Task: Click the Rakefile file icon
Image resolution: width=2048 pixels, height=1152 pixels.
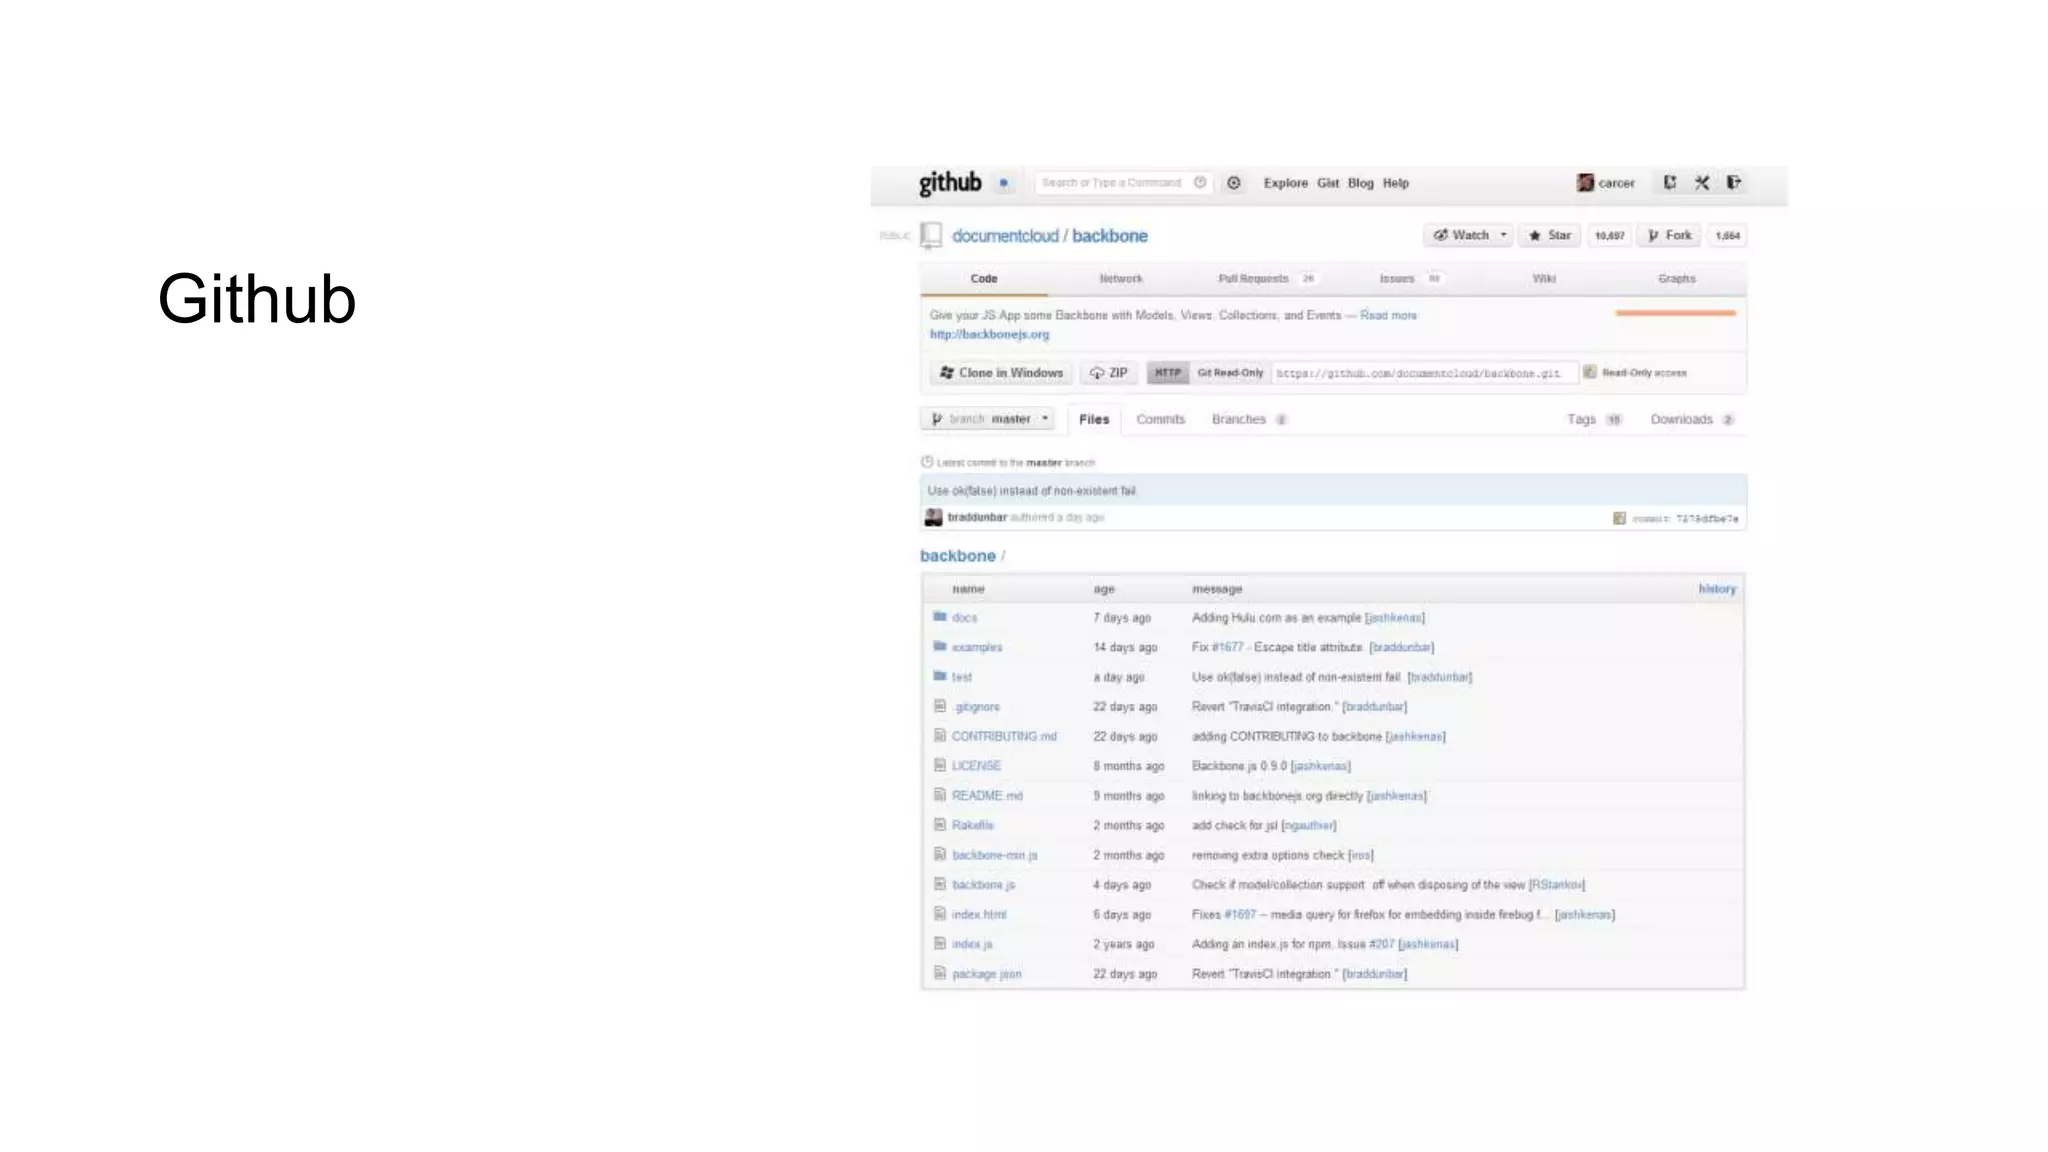Action: point(939,825)
